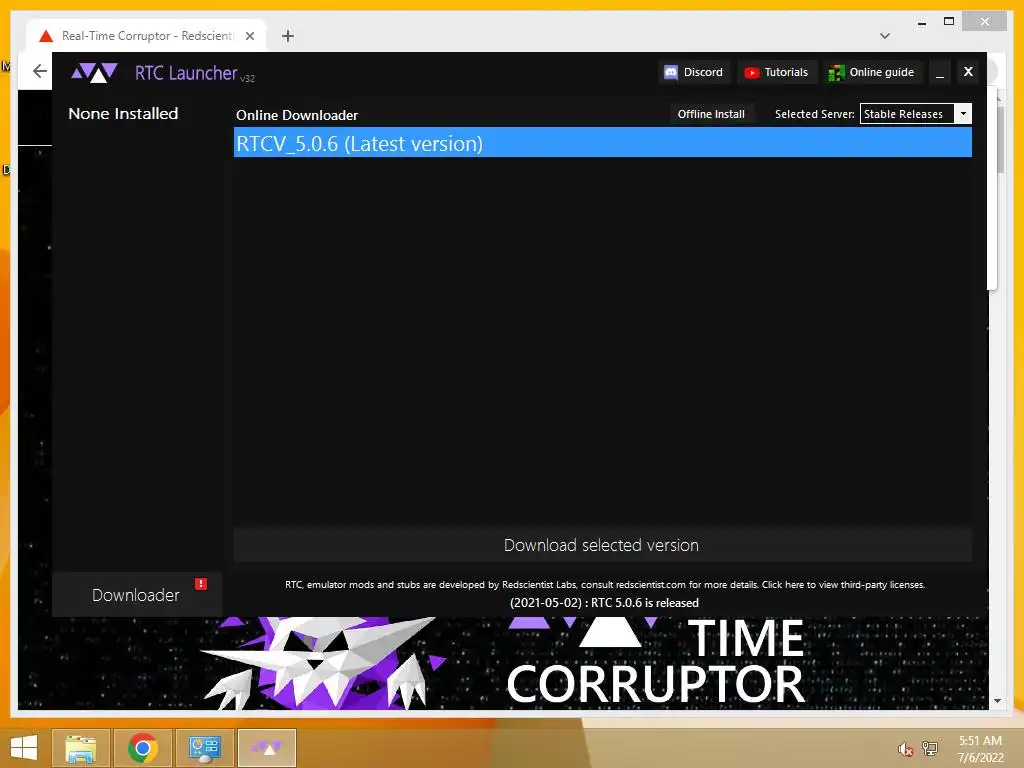
Task: Click Download selected version button
Action: pyautogui.click(x=601, y=545)
